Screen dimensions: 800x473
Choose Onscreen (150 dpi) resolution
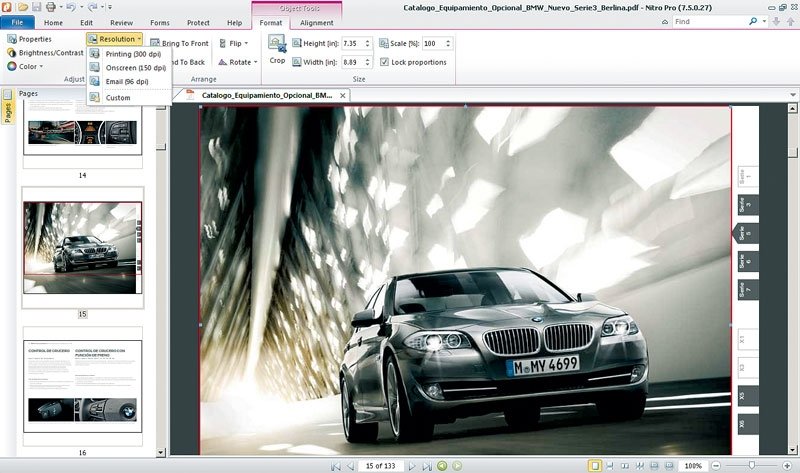click(129, 67)
